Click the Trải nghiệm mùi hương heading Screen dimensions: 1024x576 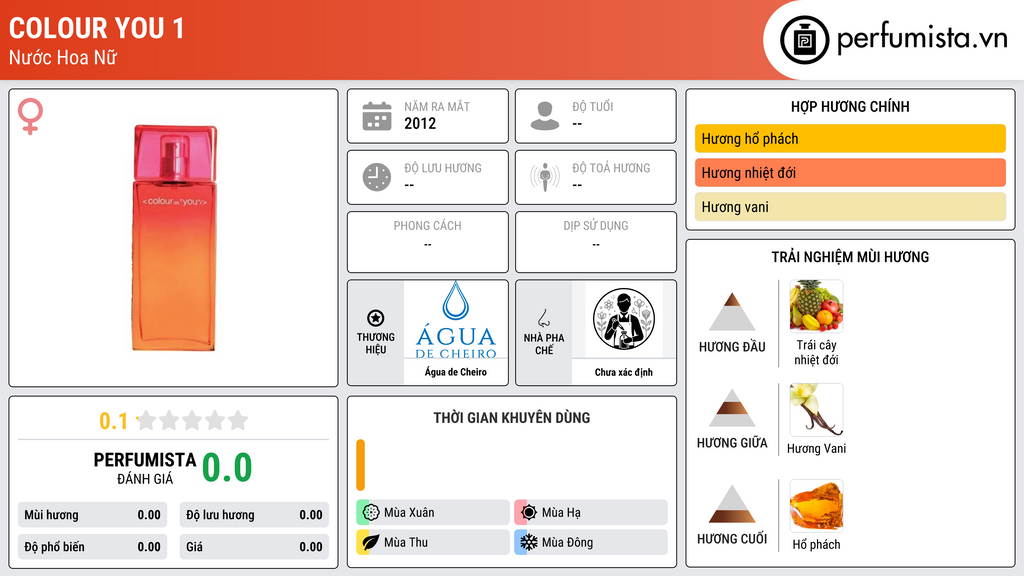850,257
